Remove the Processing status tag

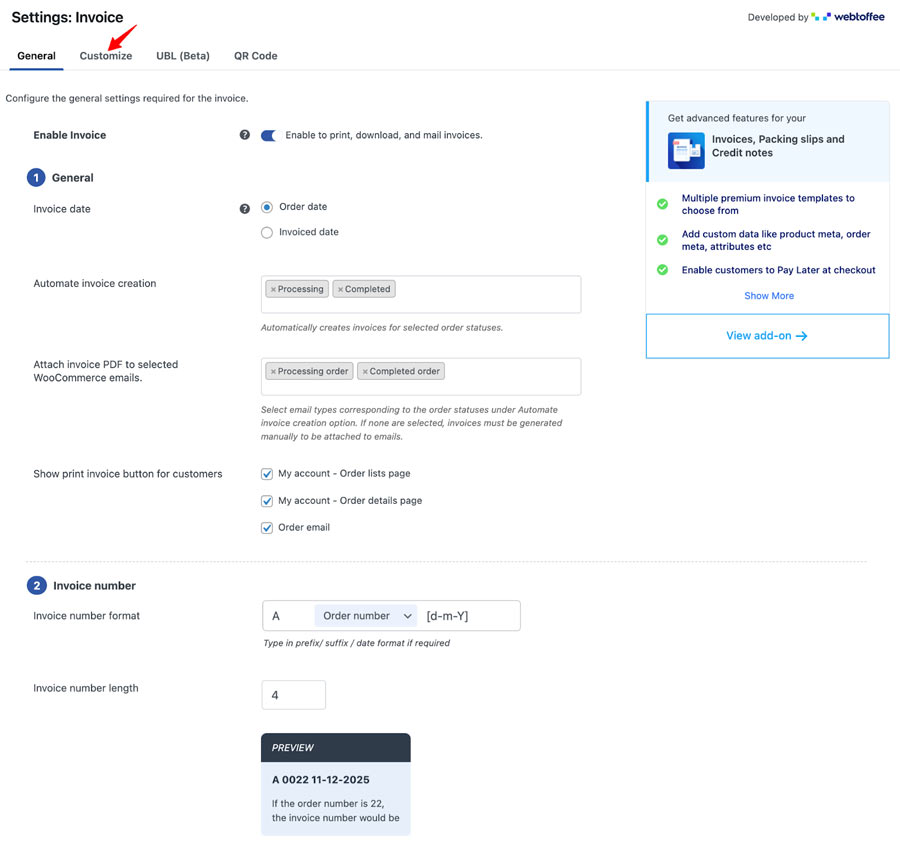tap(273, 289)
